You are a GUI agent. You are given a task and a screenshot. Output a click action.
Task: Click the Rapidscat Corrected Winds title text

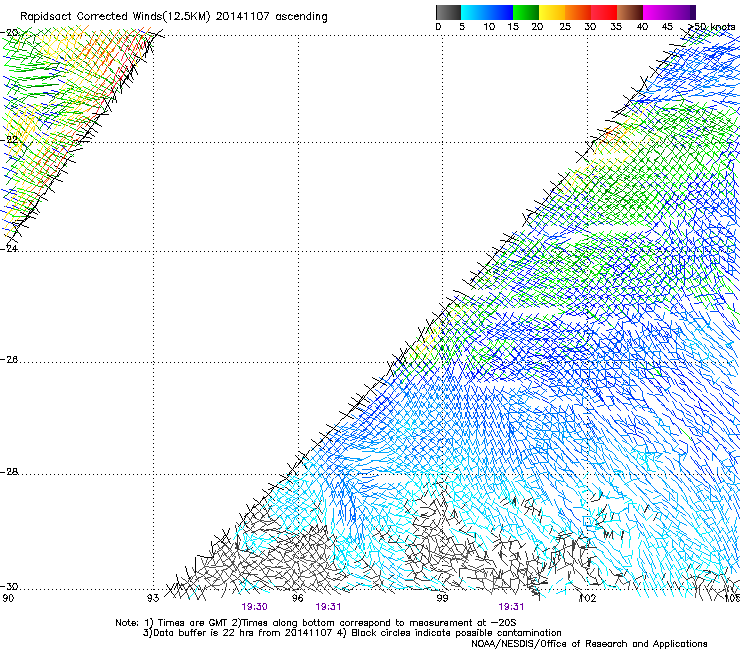pos(174,17)
